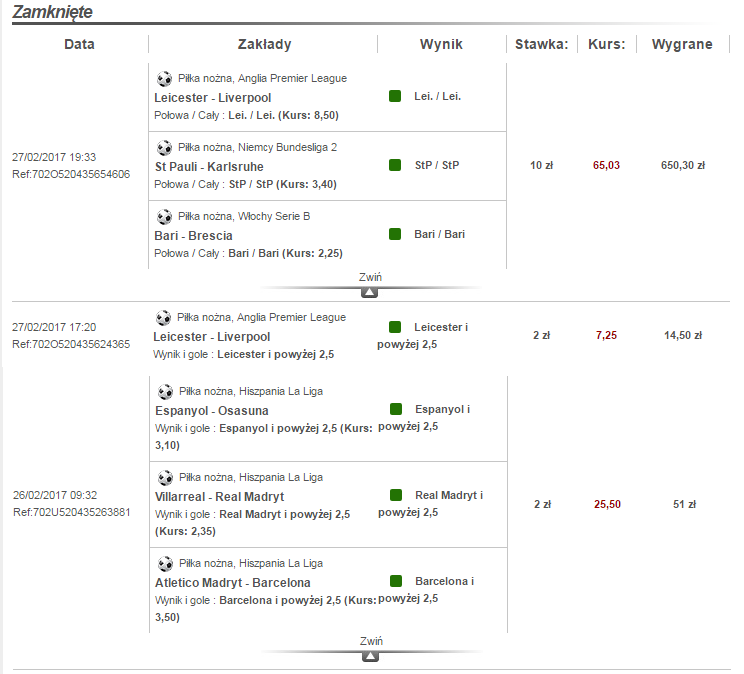Select the Zamknięte section heading

click(52, 12)
